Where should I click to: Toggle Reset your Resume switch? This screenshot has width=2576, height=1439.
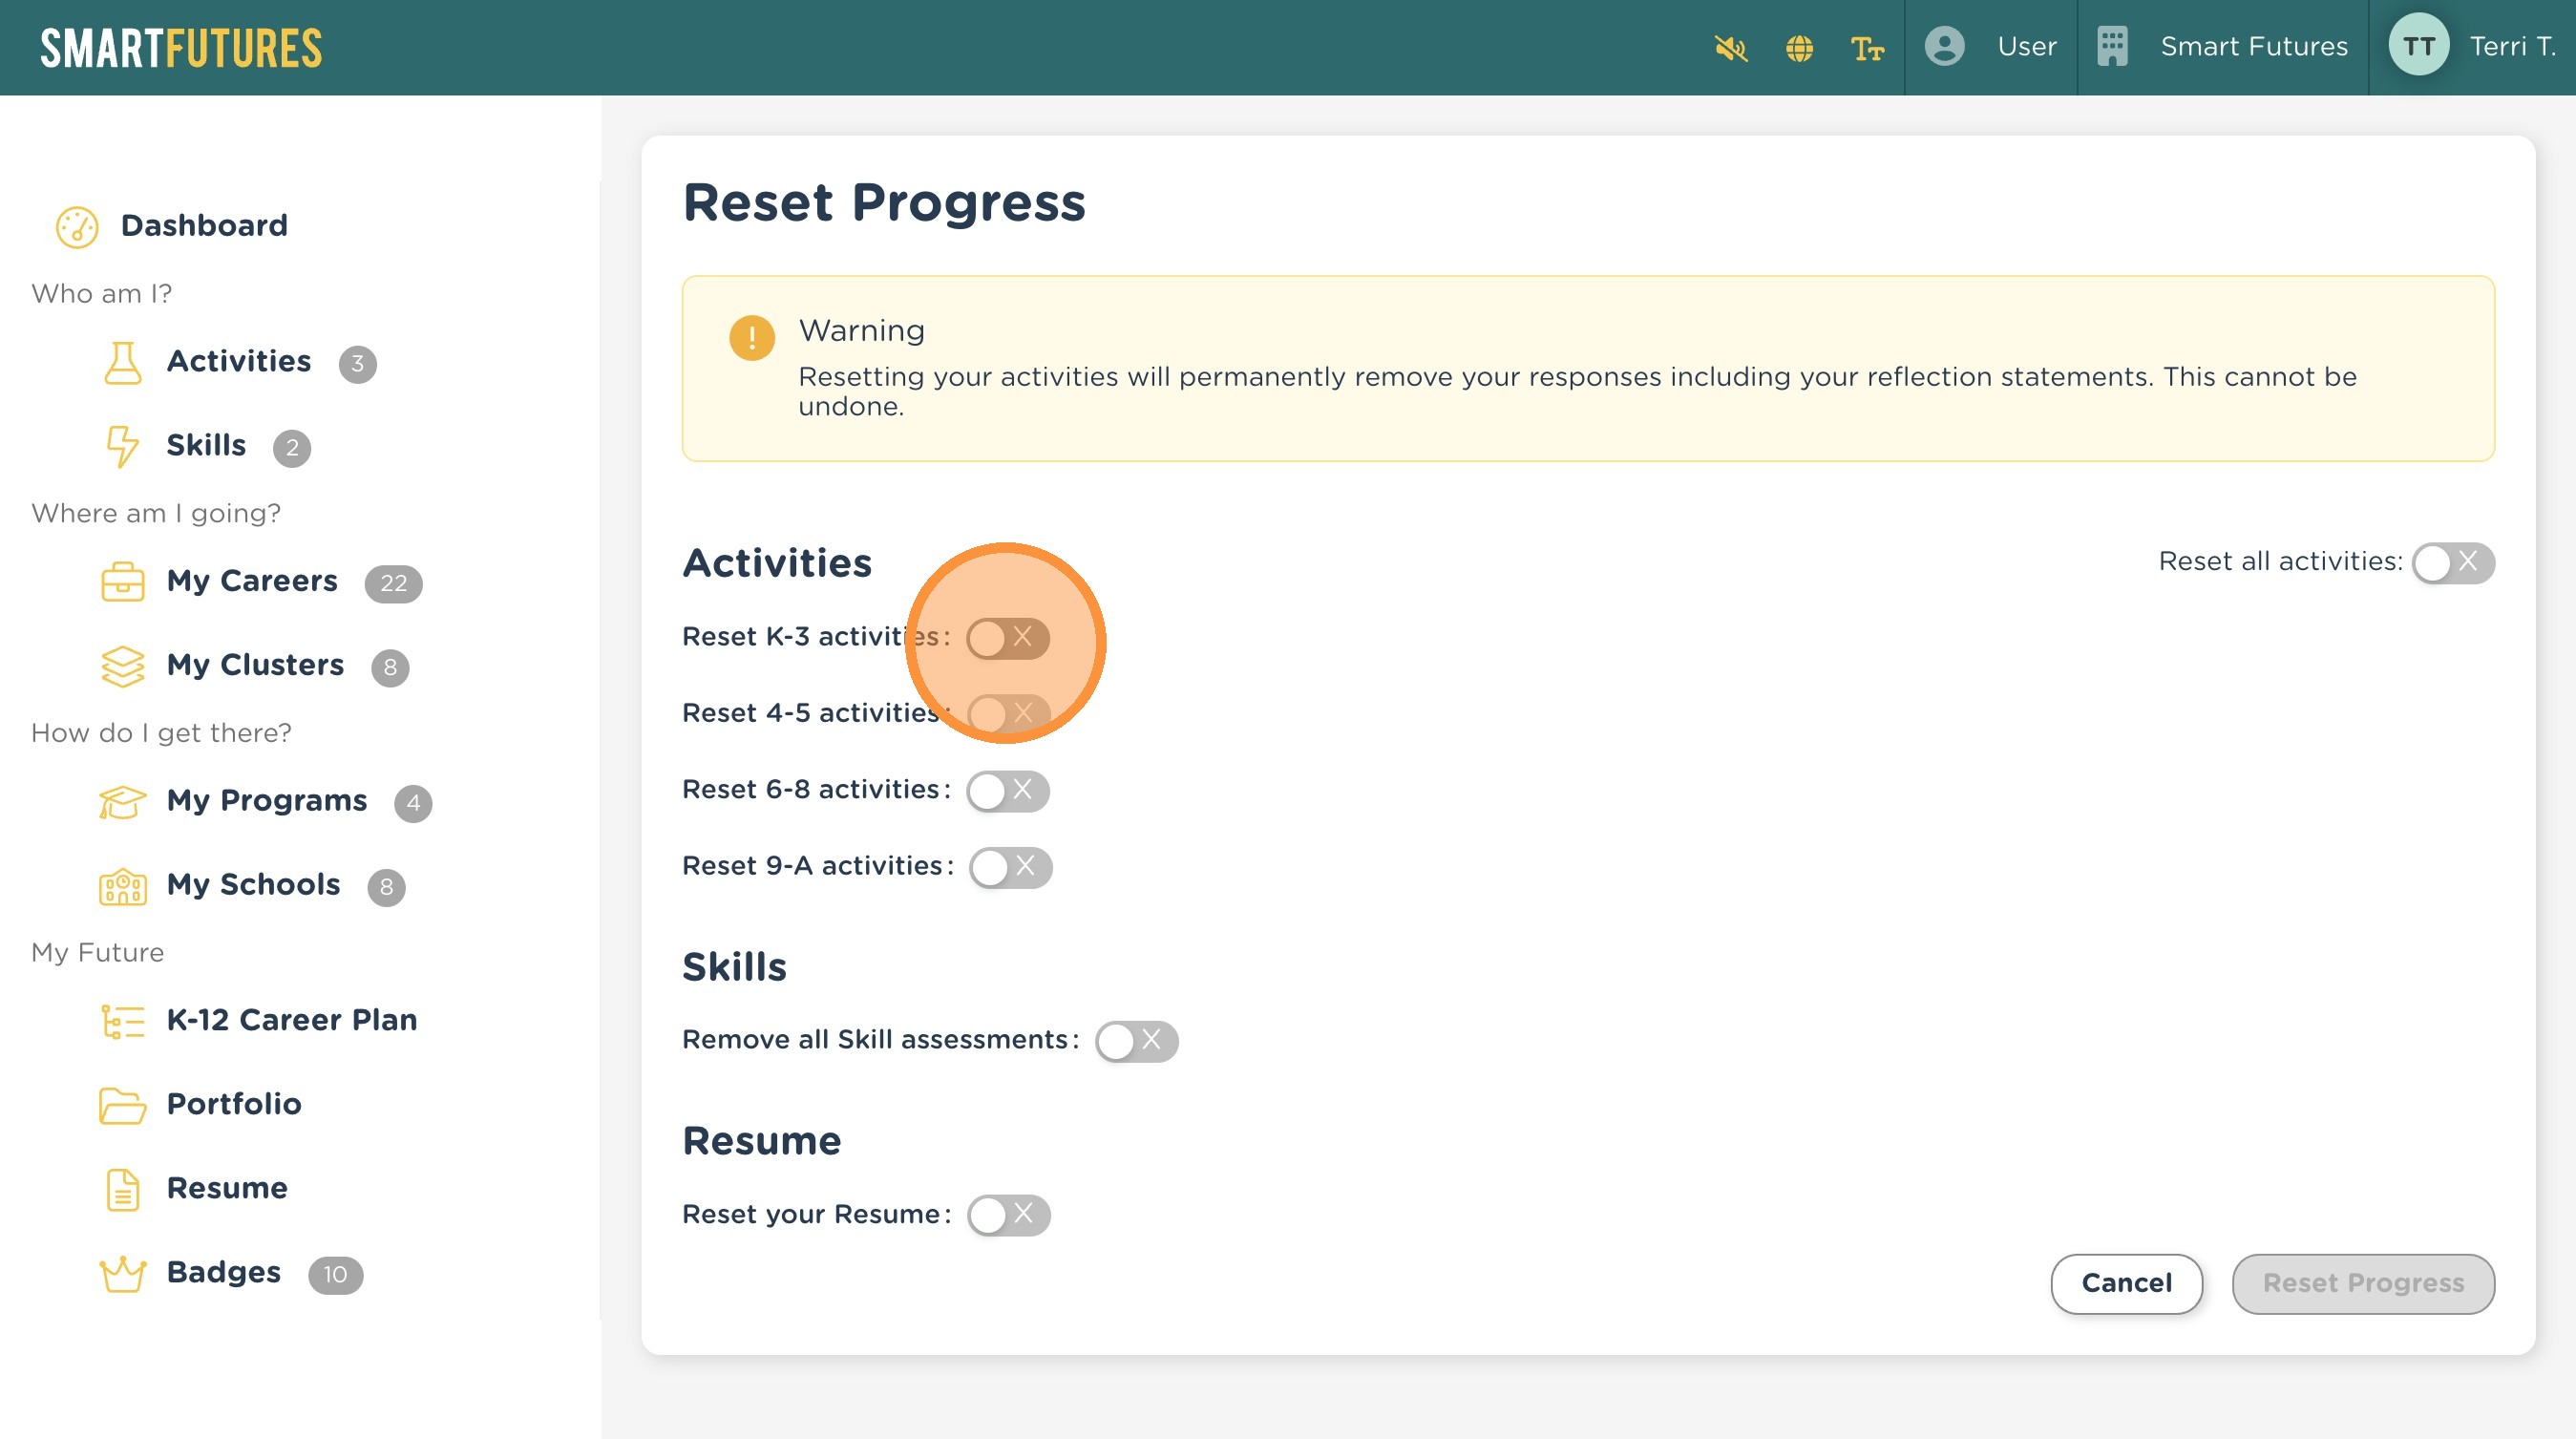[x=1008, y=1215]
